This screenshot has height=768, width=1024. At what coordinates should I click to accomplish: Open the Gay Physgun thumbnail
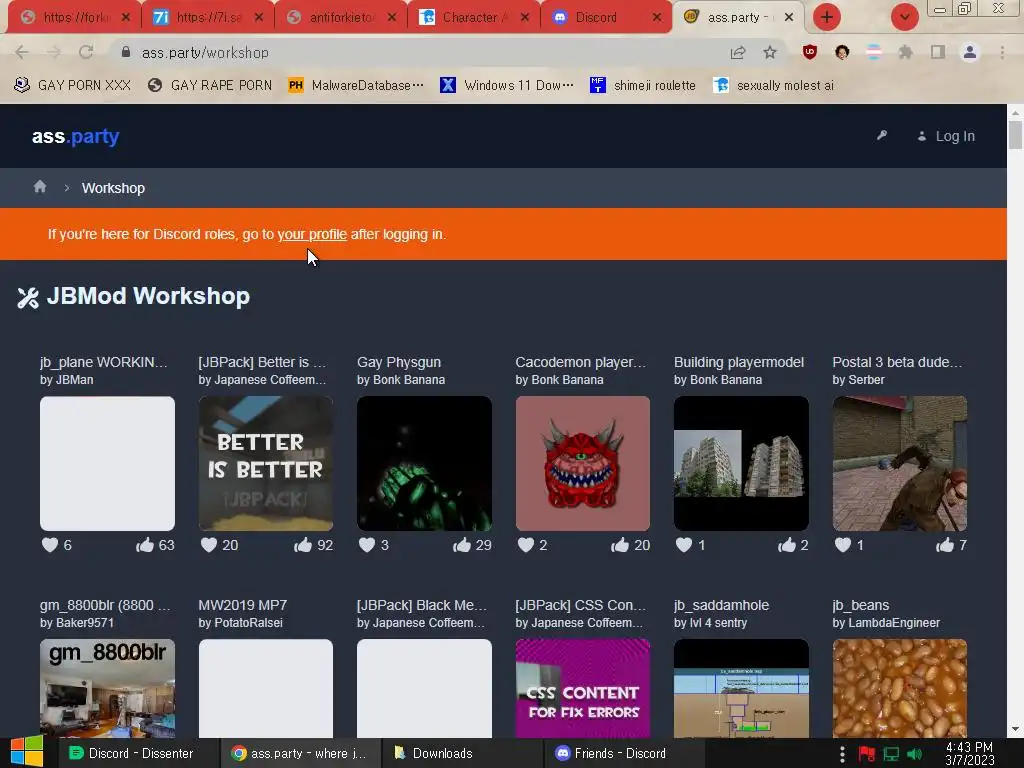tap(424, 463)
